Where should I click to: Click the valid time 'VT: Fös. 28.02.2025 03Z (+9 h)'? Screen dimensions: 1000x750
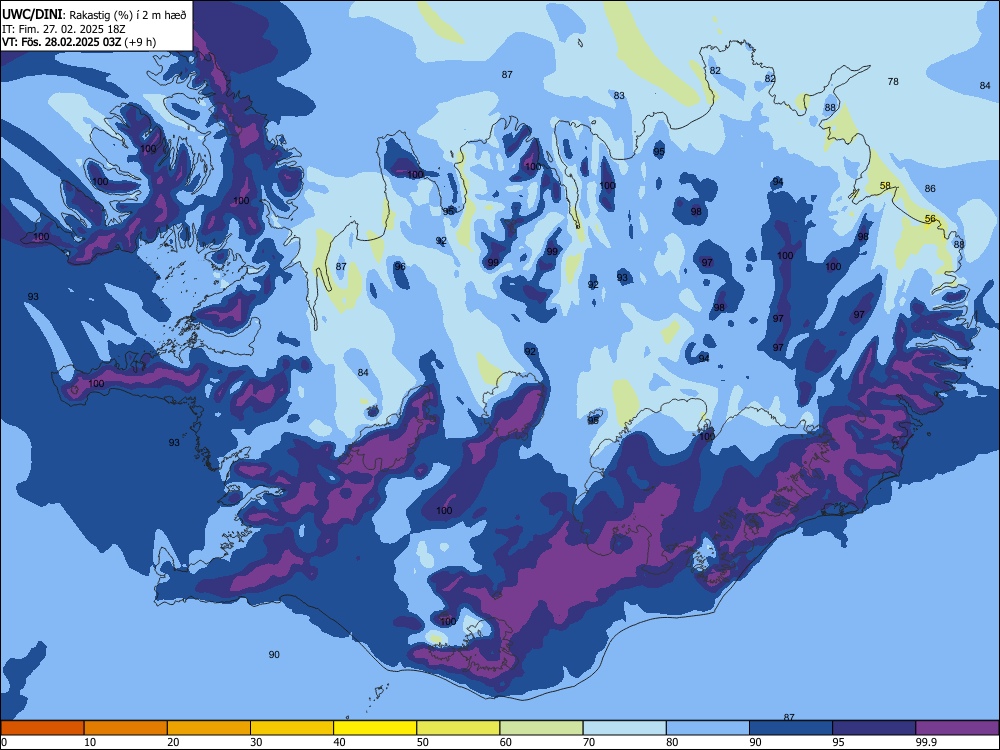tap(79, 42)
